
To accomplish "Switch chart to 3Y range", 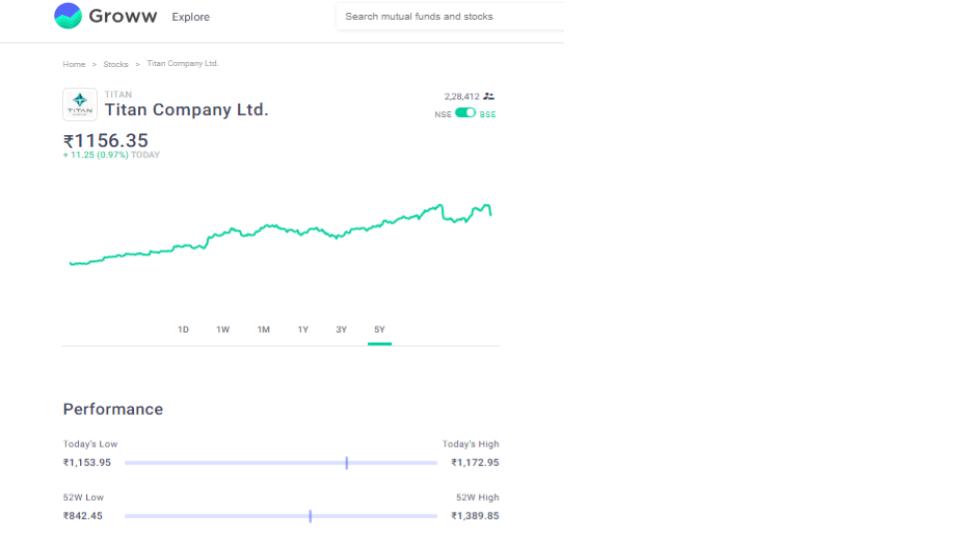I will coord(342,329).
